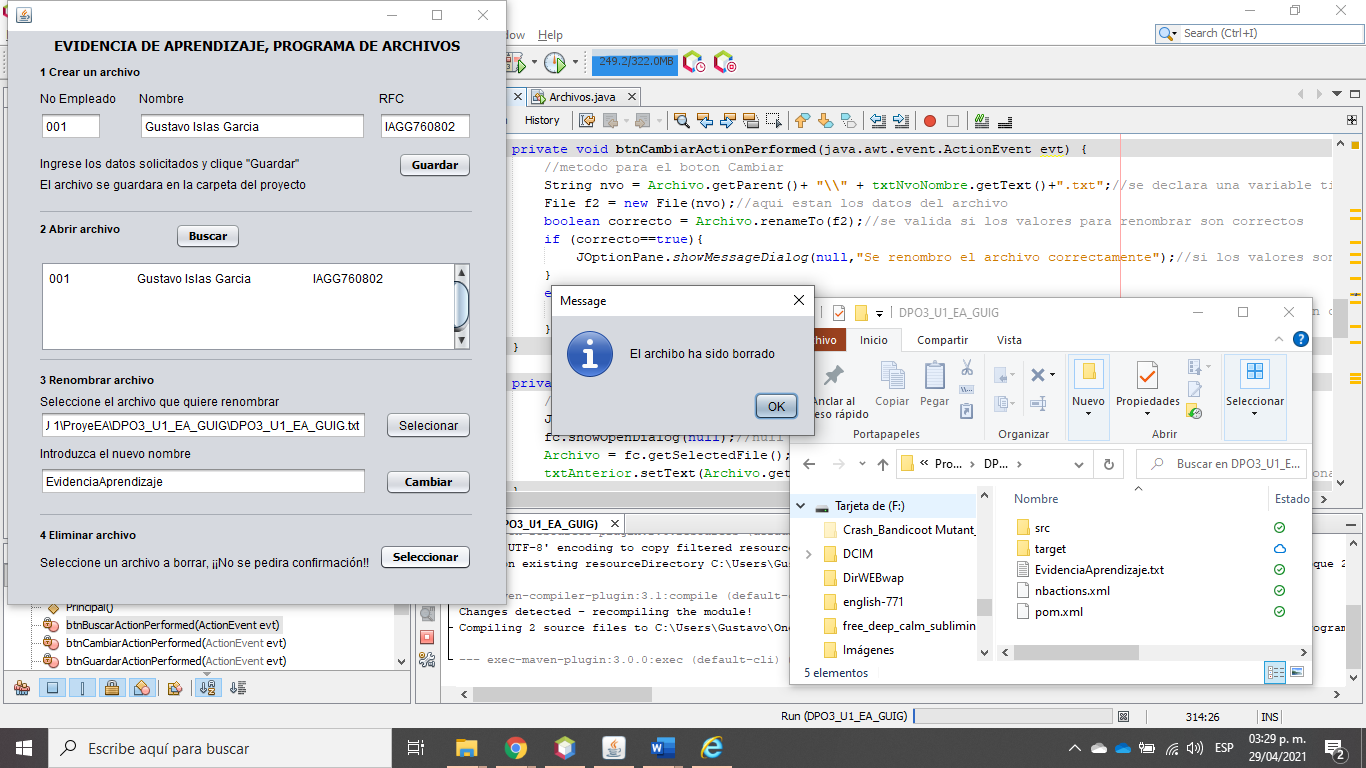This screenshot has width=1366, height=768.
Task: Toggle Show Non-Public Members lock icon
Action: [112, 688]
